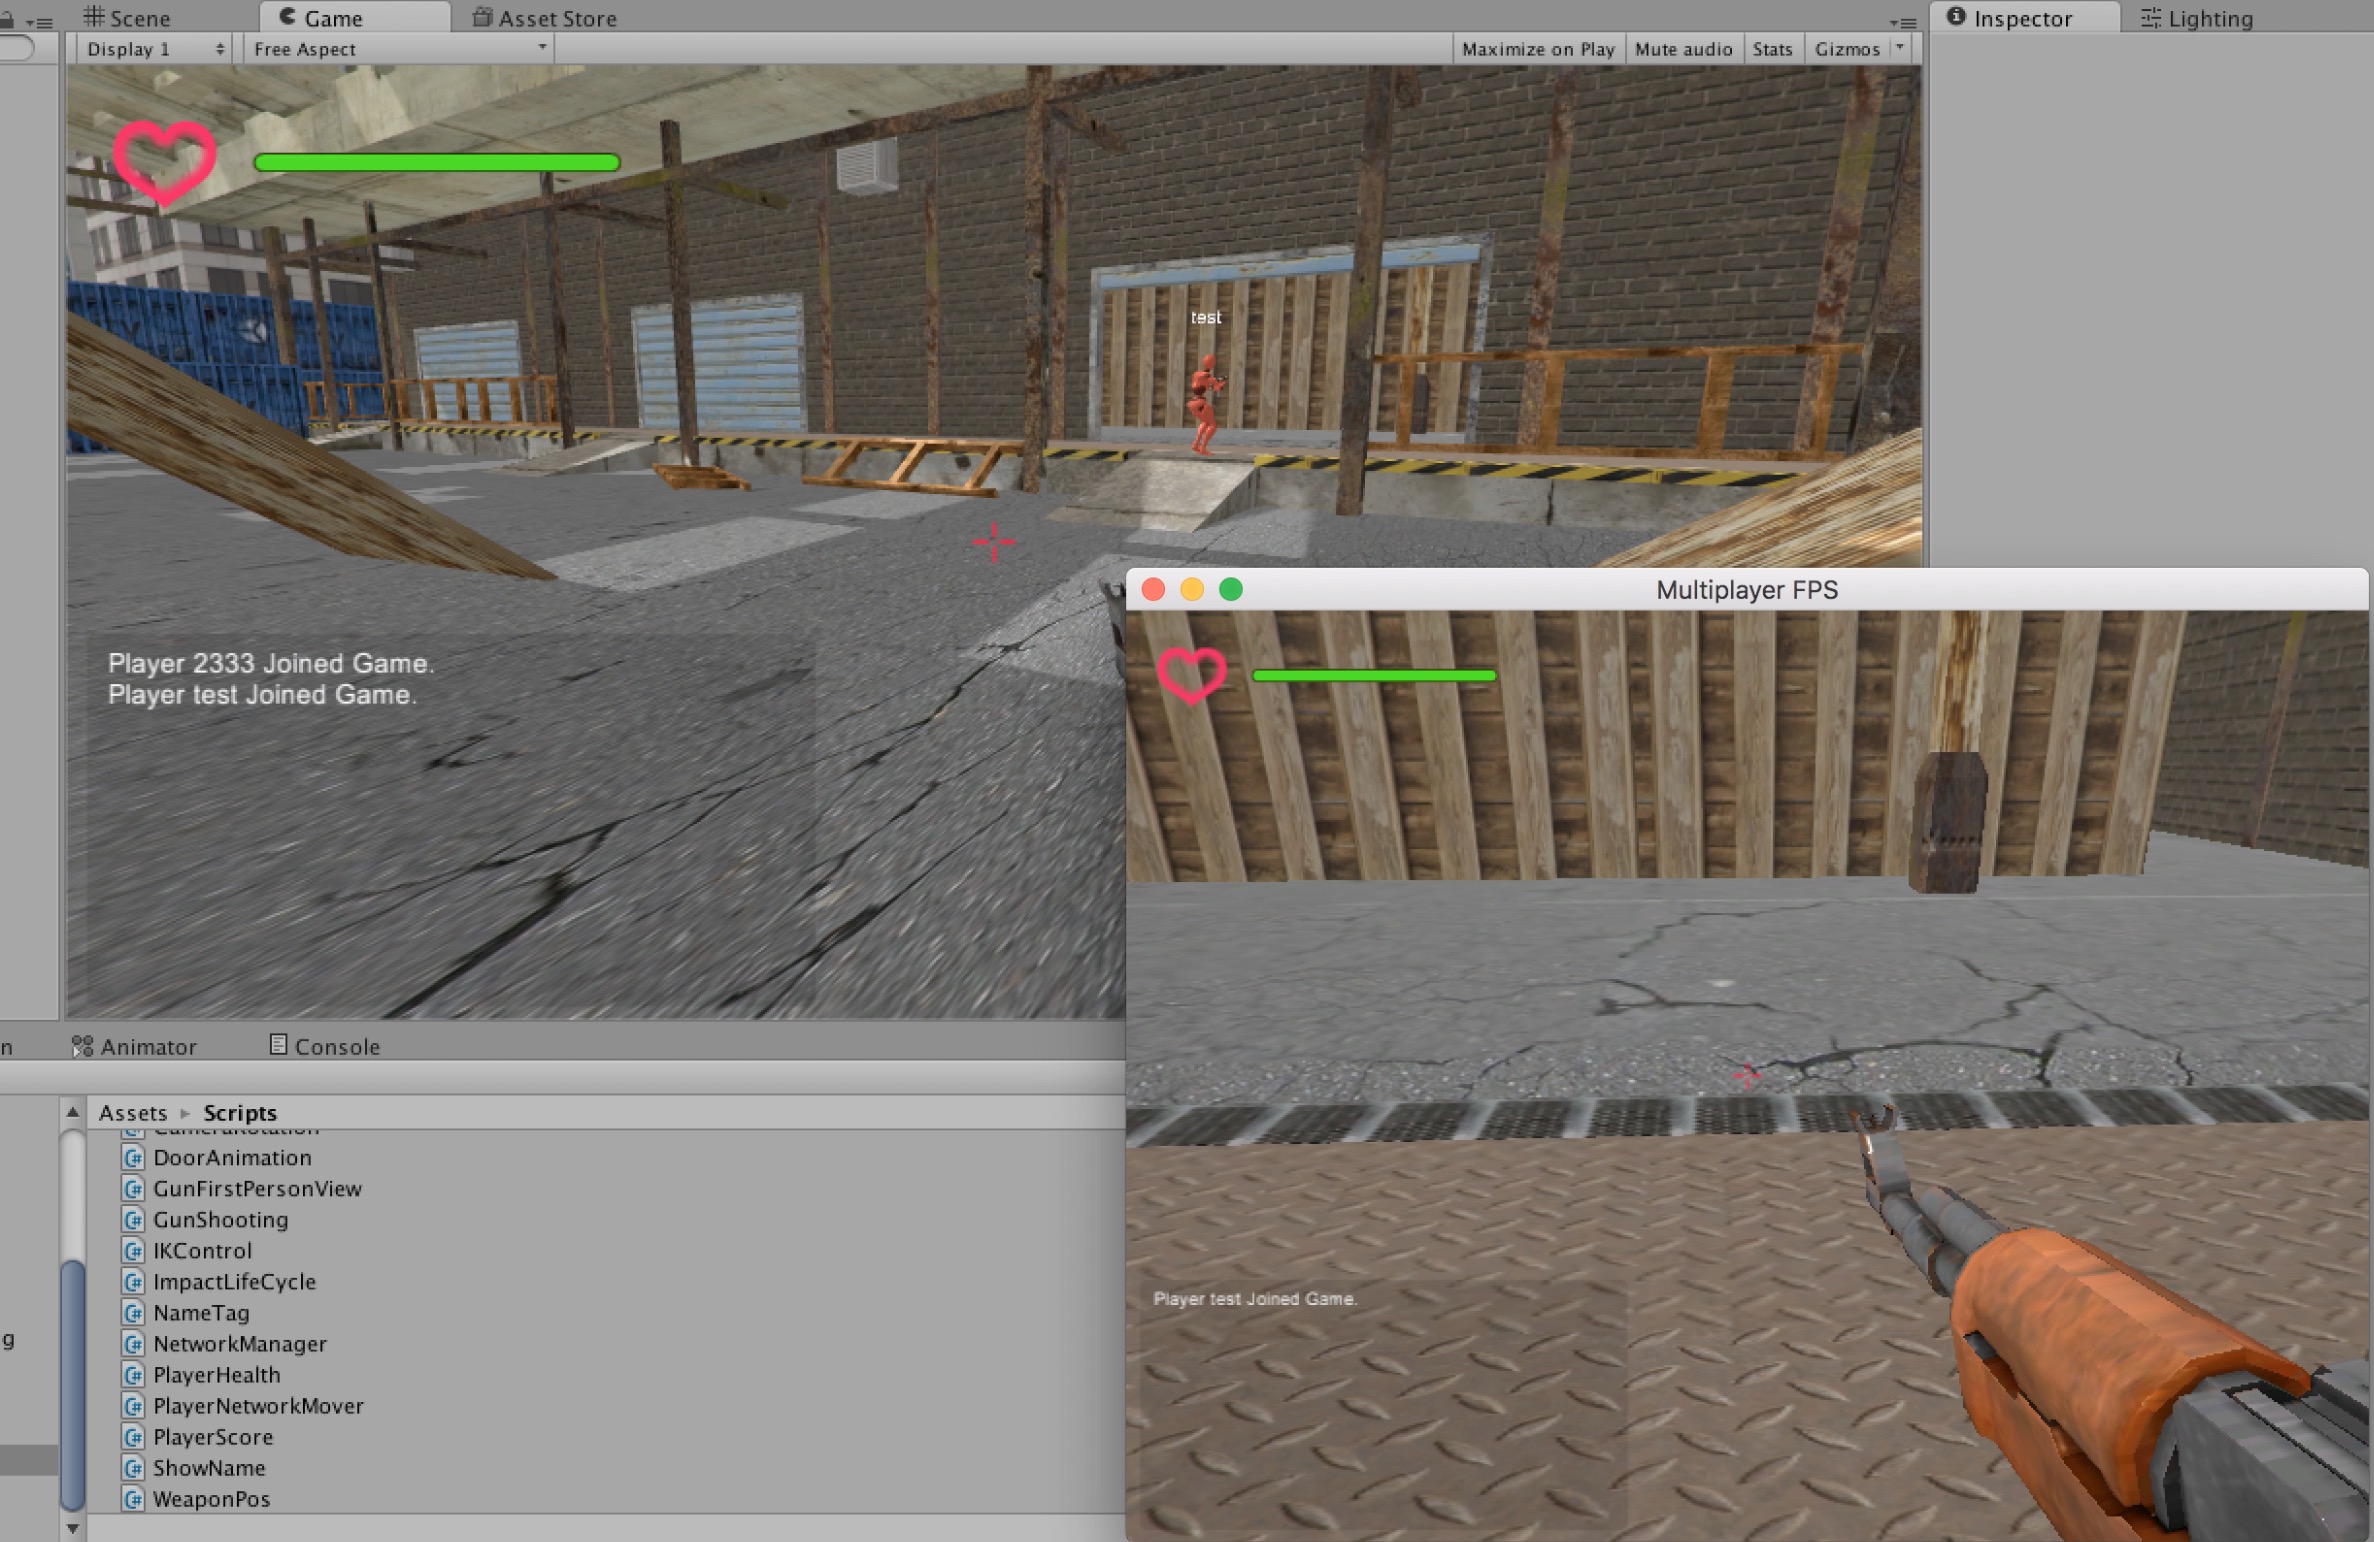Screen dimensions: 2374x1542
Task: Click the IKControl script icon
Action: tap(133, 1251)
